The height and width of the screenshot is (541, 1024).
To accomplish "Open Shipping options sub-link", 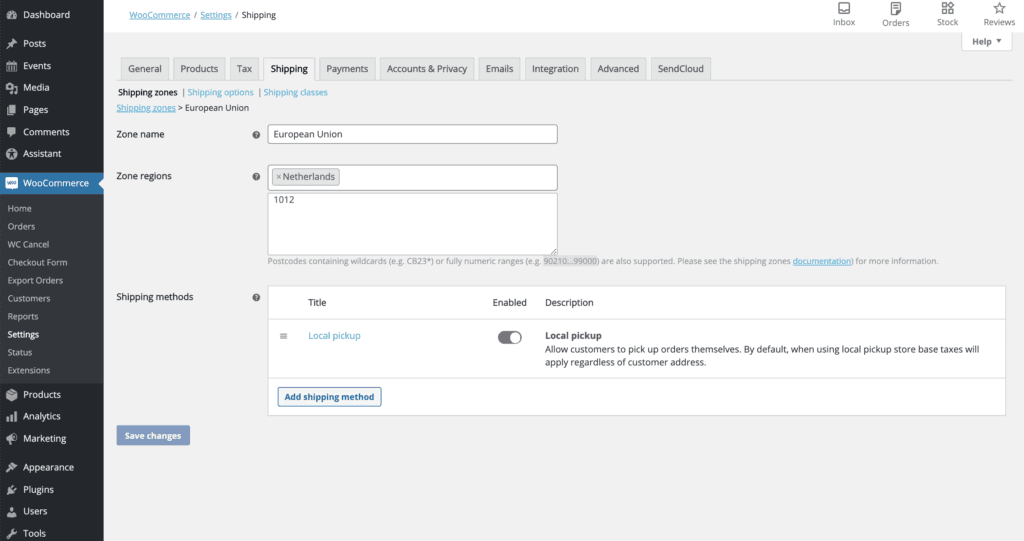I will tap(220, 92).
